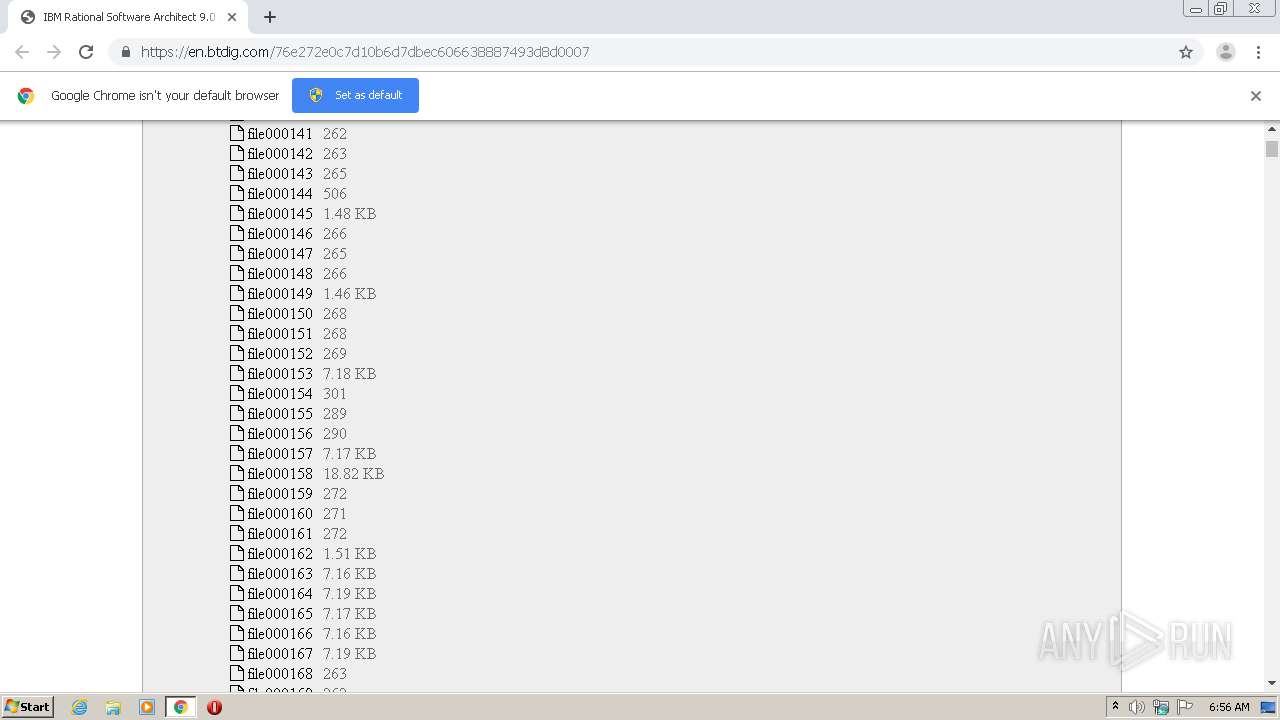Image resolution: width=1280 pixels, height=720 pixels.
Task: Click the padlock site info icon
Action: click(125, 52)
